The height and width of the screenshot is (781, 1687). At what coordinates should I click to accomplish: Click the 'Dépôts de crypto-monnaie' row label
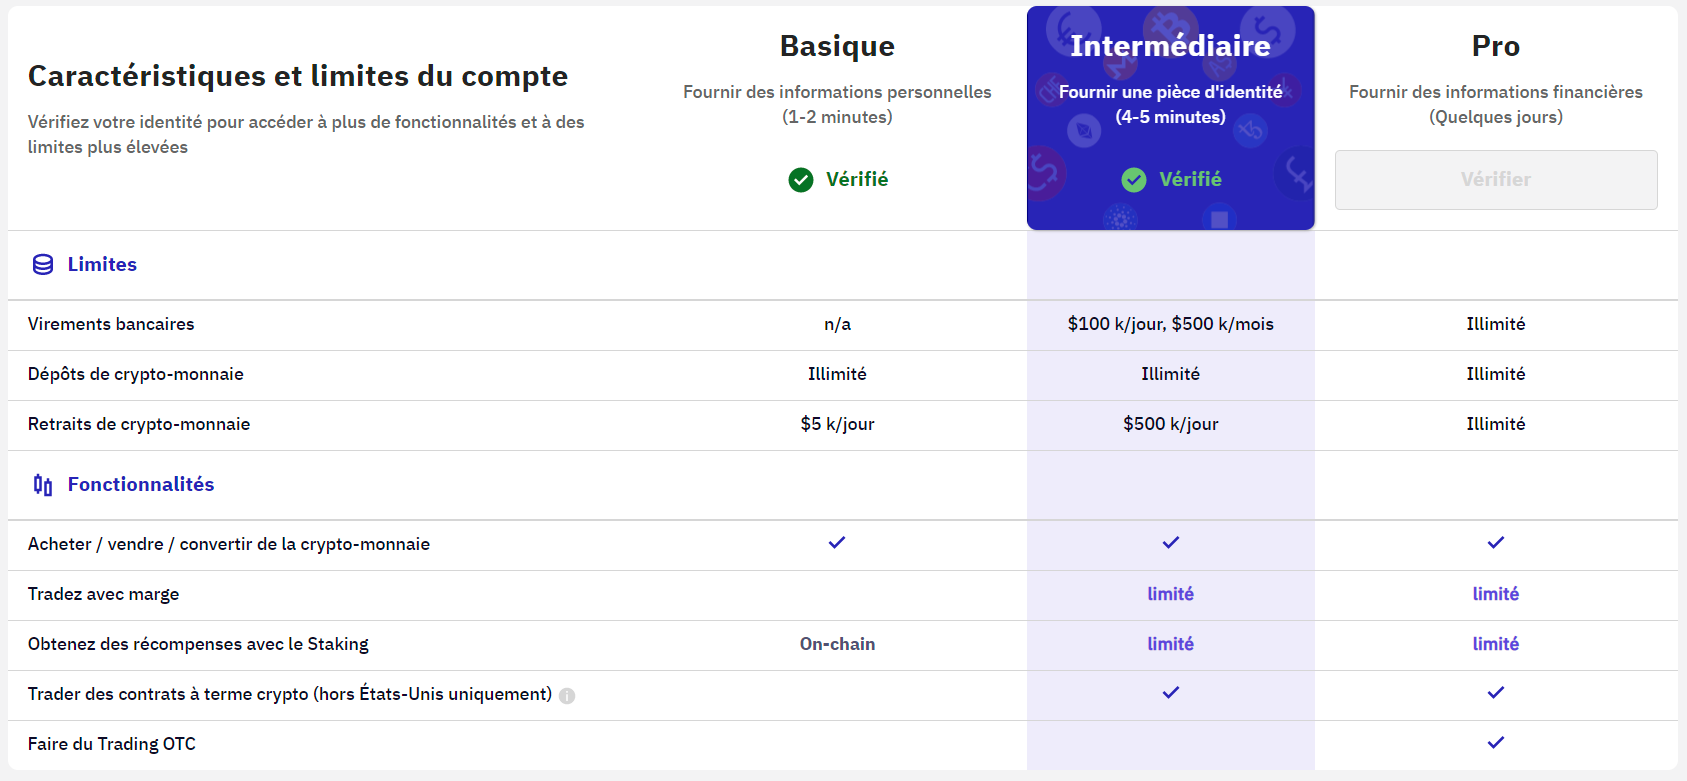pos(136,374)
